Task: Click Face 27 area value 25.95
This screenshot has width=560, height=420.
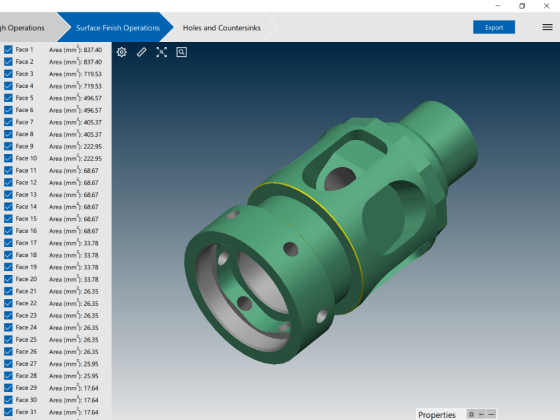Action: [91, 364]
